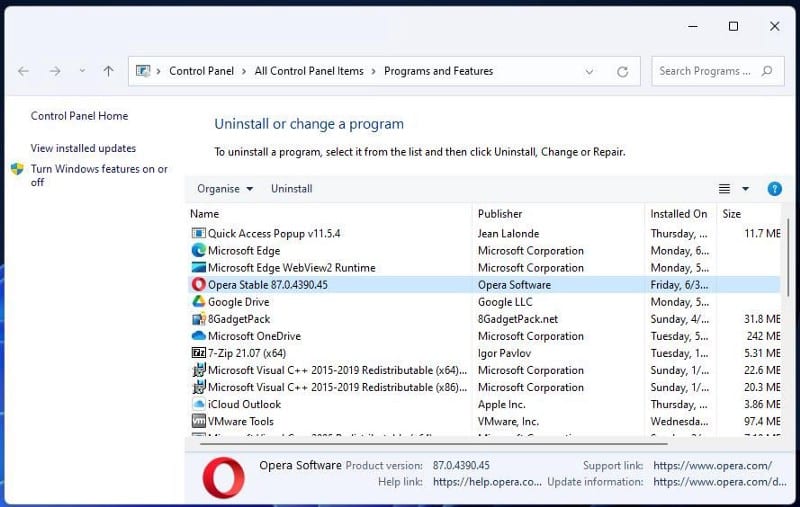This screenshot has width=800, height=507.
Task: Select Microsoft OneDrive program name
Action: (254, 336)
